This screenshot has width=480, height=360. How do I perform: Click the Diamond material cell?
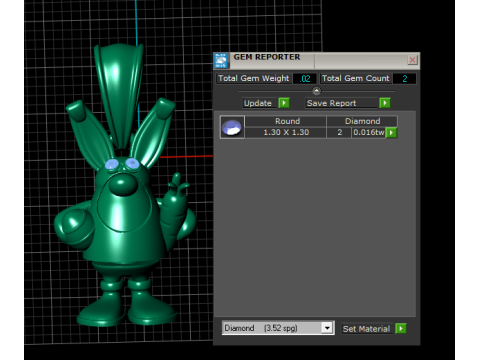point(362,121)
